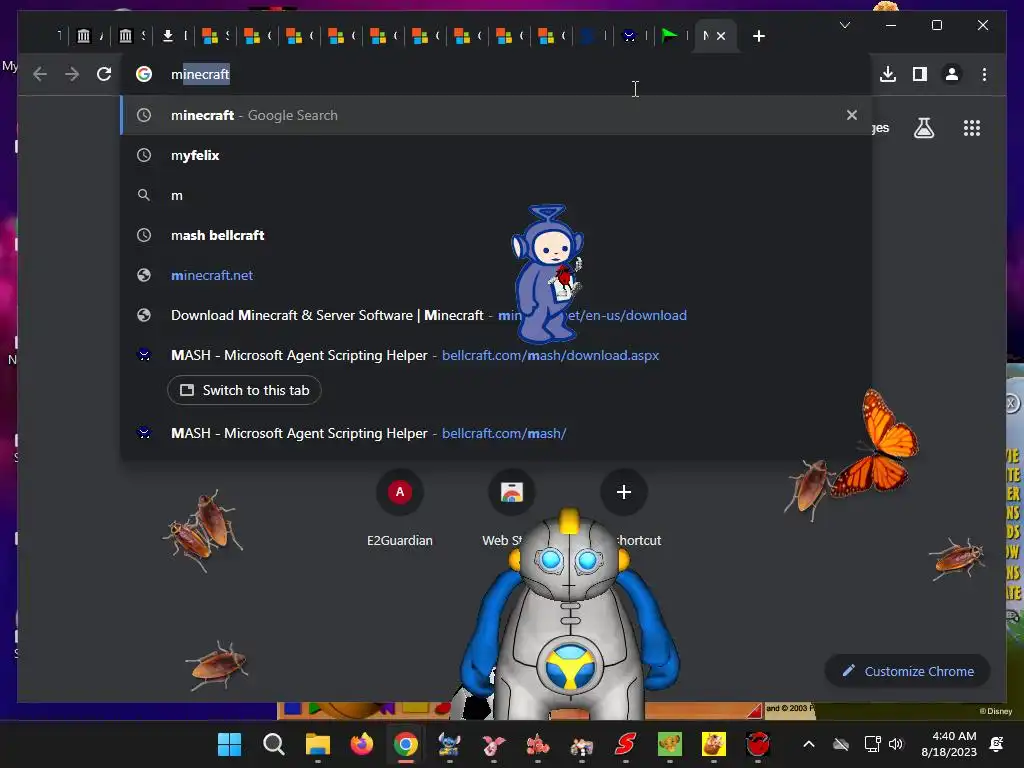Click Customize Chrome button
This screenshot has height=768, width=1024.
tap(908, 671)
